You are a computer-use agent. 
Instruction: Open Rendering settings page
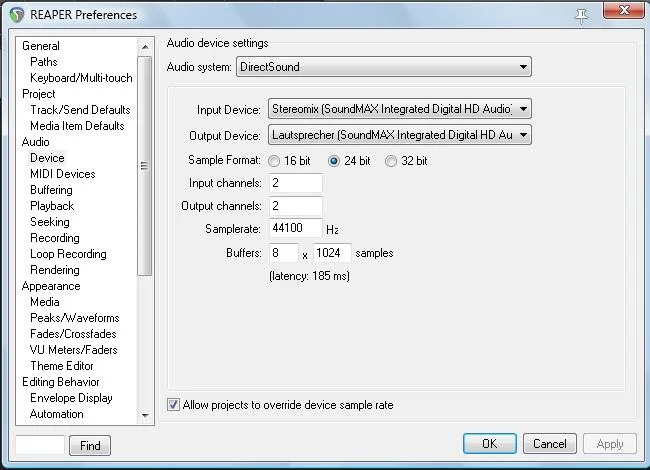pyautogui.click(x=55, y=270)
